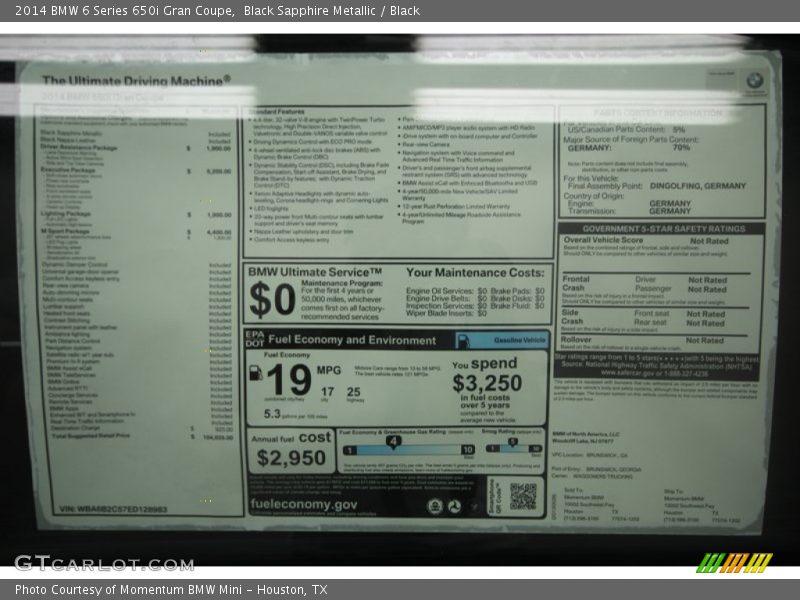The height and width of the screenshot is (600, 800).
Task: Click 'Your Maintenance Costs:' heading
Action: [475, 272]
